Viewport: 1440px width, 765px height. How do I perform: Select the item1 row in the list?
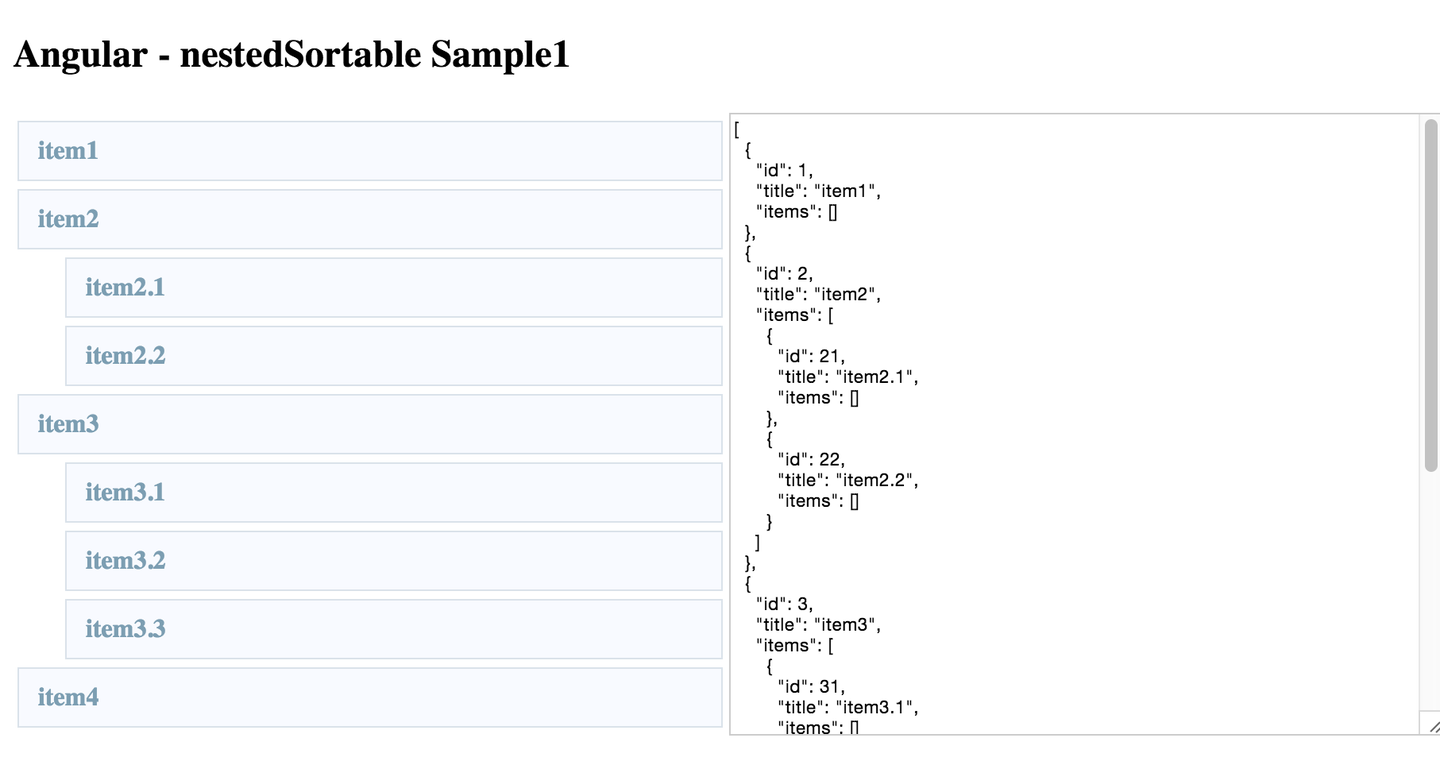pos(369,151)
